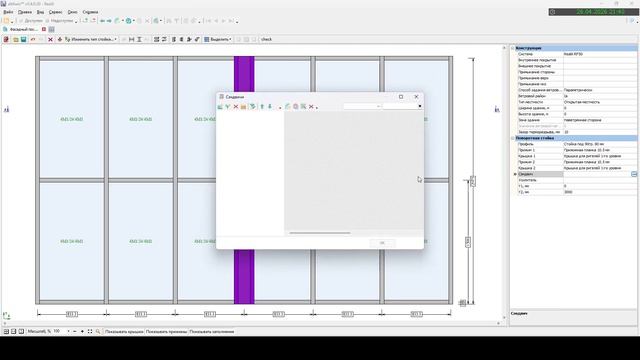Click the vertical scrollbar of the drawing canvas

(504, 182)
